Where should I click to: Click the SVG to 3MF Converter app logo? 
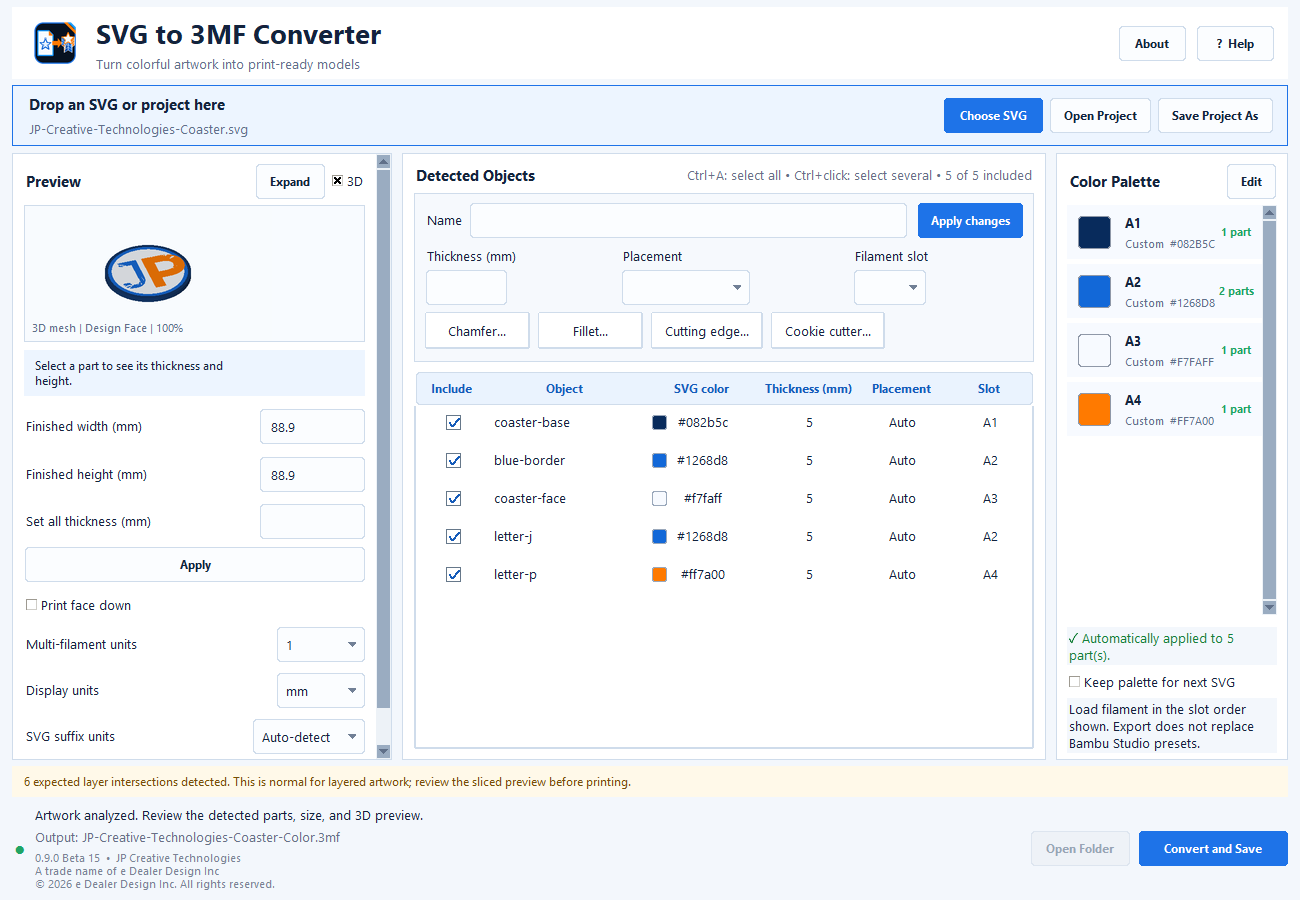coord(55,43)
